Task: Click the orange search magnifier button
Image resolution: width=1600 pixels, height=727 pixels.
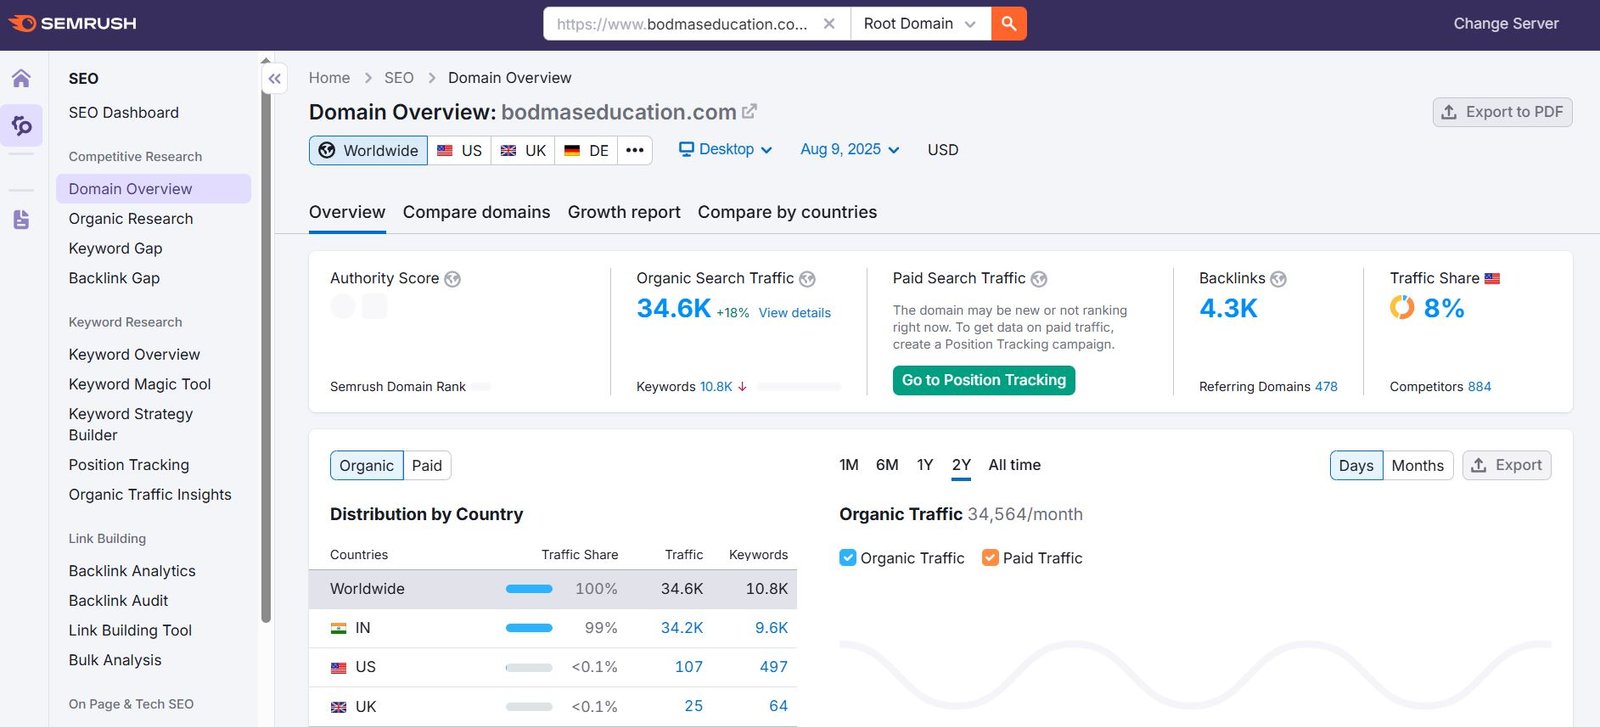Action: click(1009, 24)
